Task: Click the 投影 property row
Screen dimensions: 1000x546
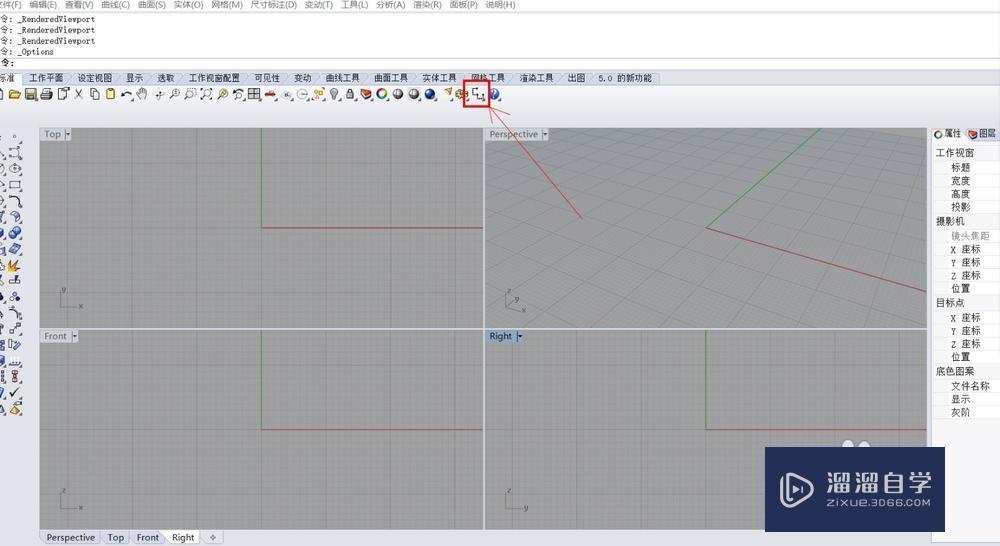Action: pyautogui.click(x=965, y=207)
